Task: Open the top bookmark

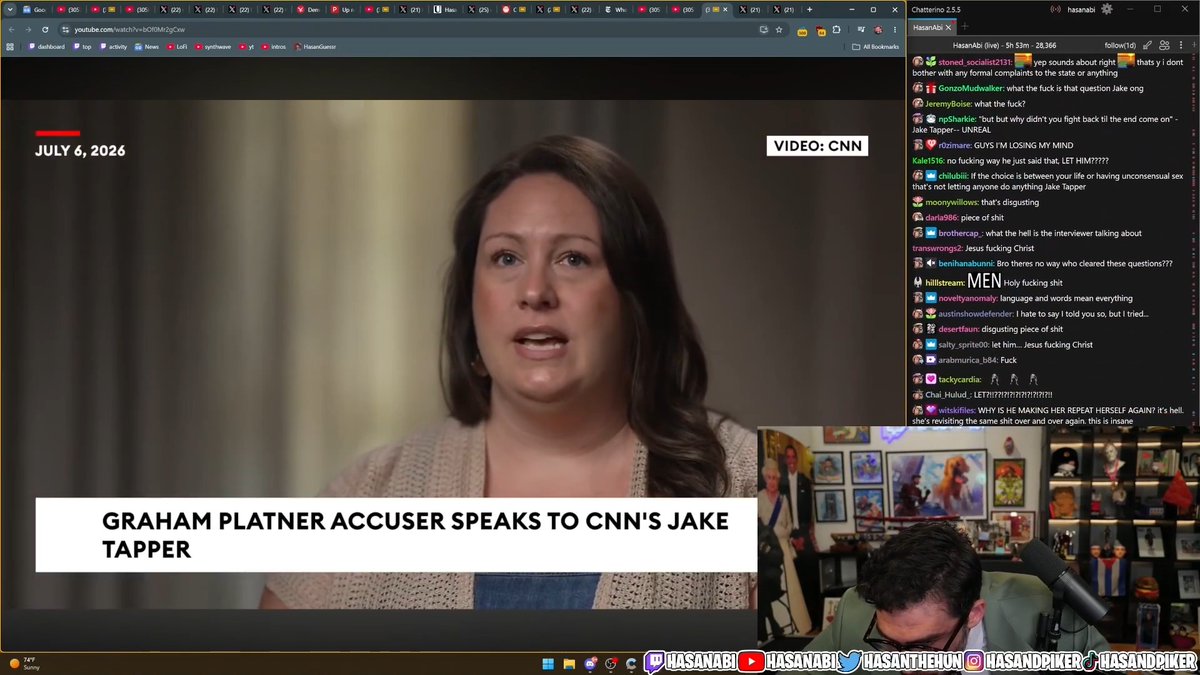Action: point(82,47)
